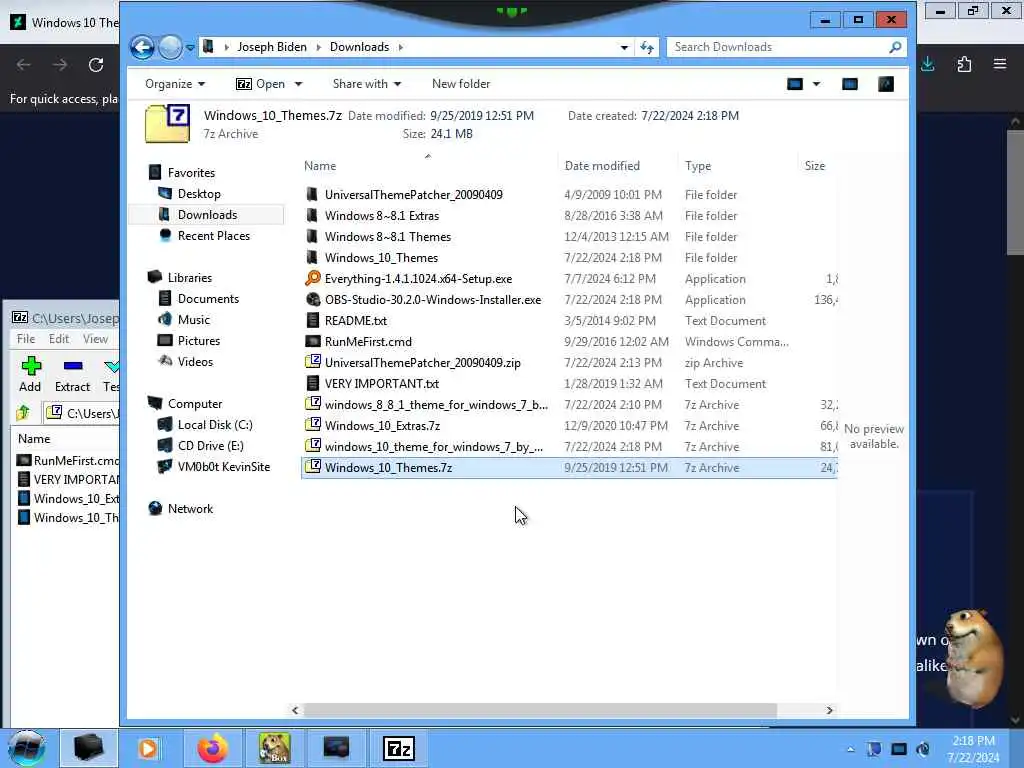Open Music library

(193, 320)
